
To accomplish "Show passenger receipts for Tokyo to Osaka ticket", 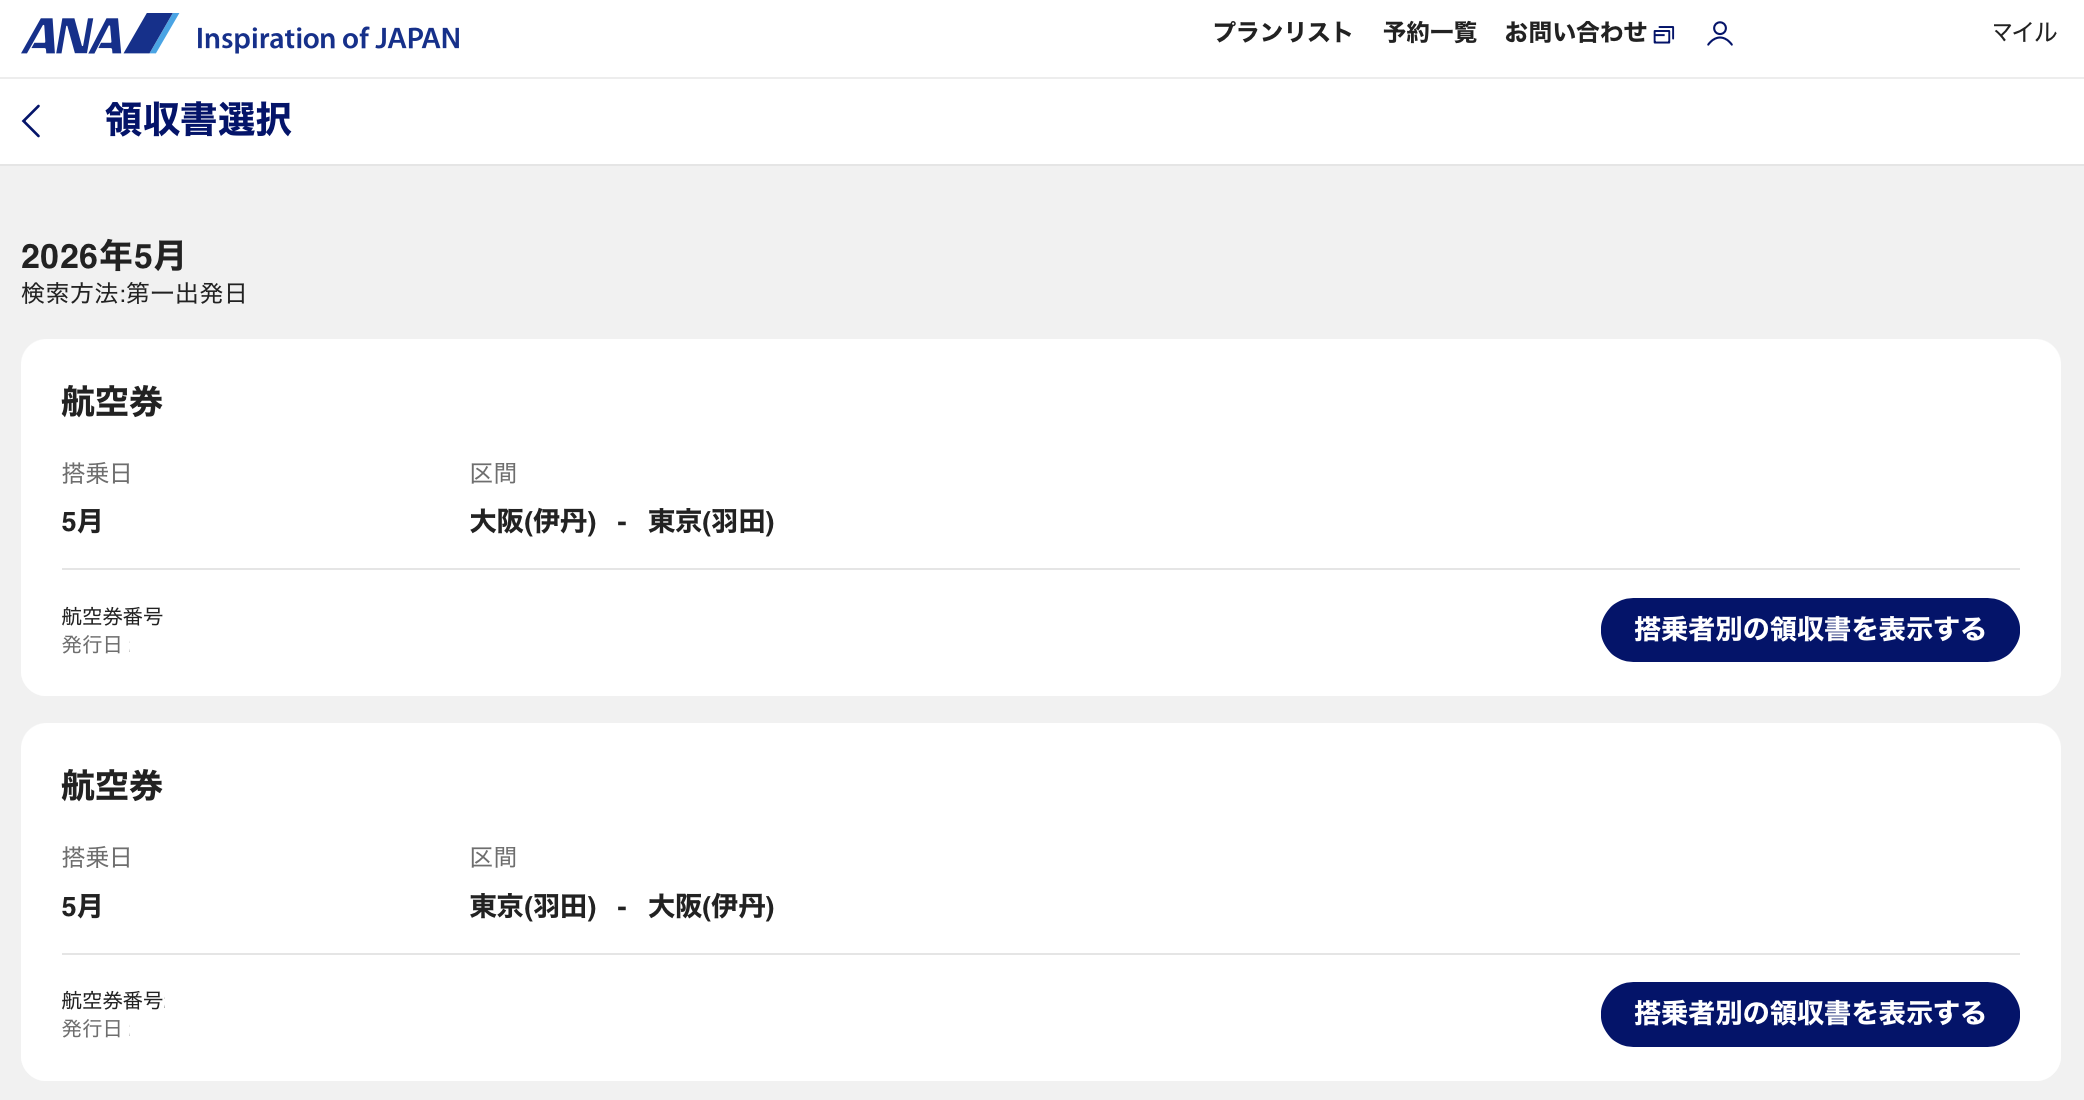I will coord(1810,1014).
